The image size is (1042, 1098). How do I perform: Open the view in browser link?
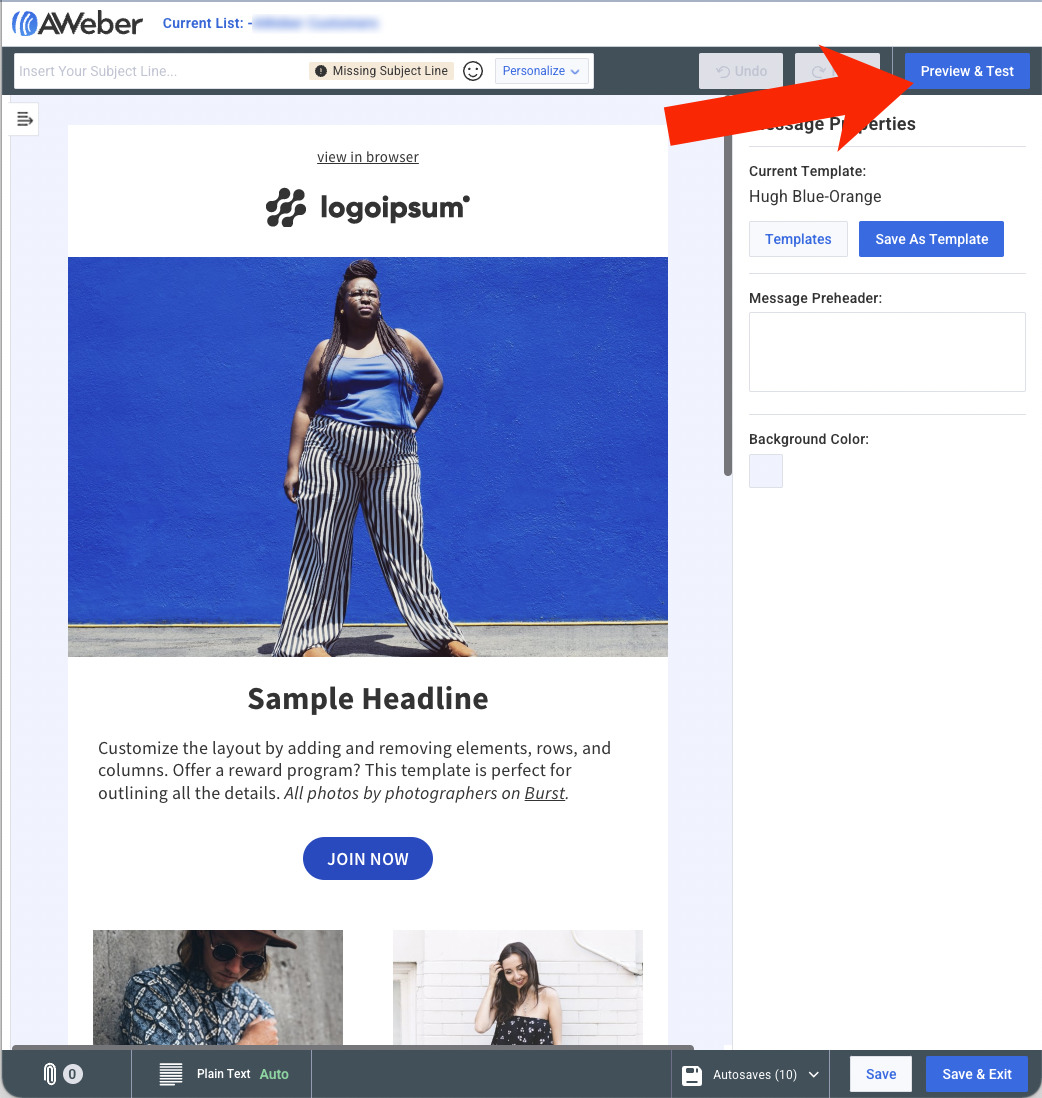coord(368,157)
